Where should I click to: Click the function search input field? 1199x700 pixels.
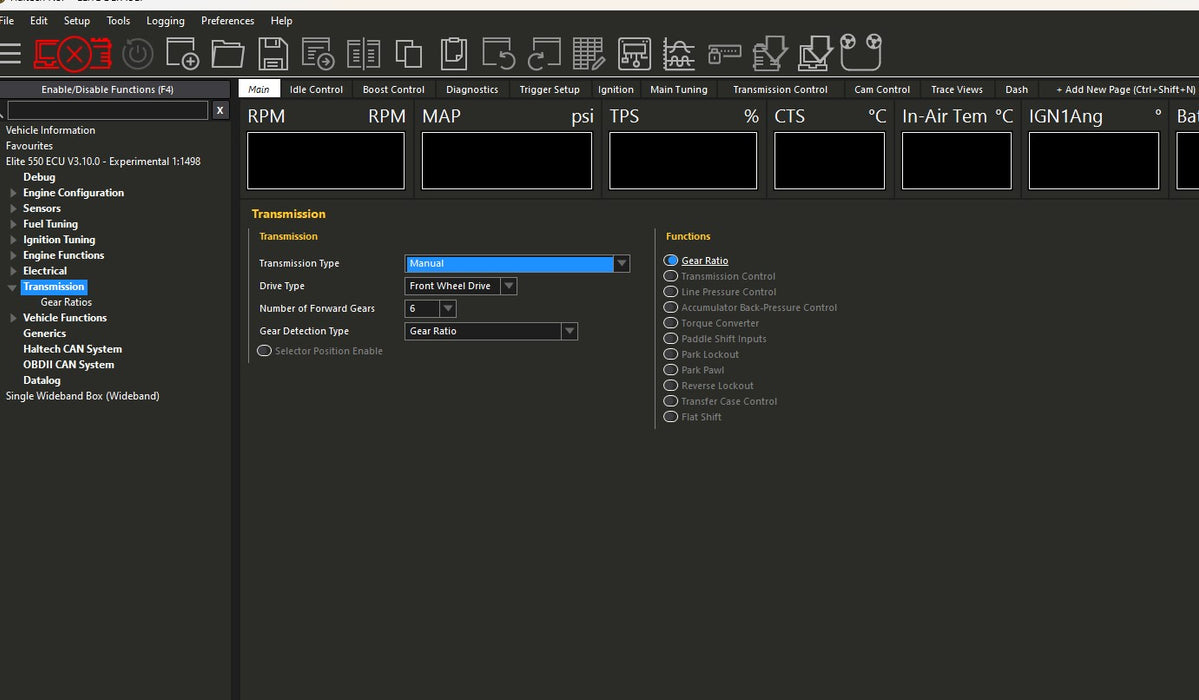coord(107,110)
